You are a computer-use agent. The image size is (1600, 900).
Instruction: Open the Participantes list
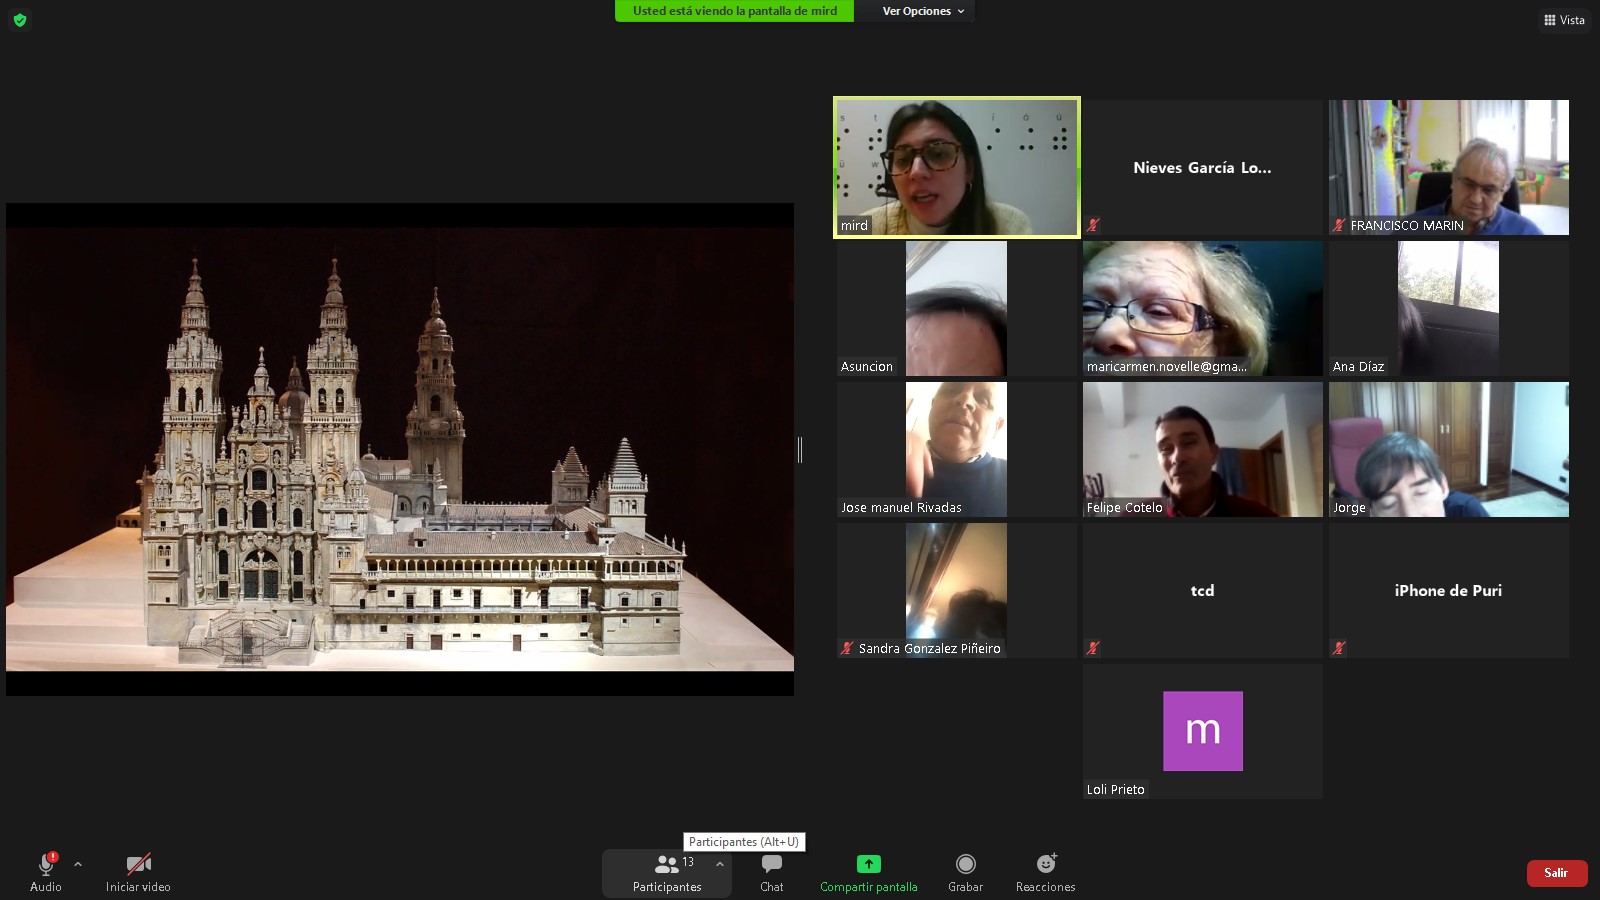[666, 872]
